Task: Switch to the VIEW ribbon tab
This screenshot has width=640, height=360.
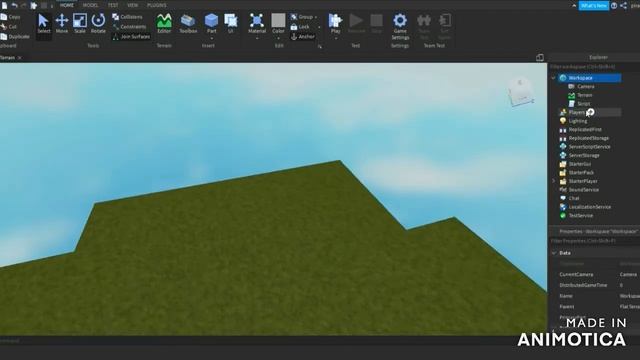Action: click(133, 5)
